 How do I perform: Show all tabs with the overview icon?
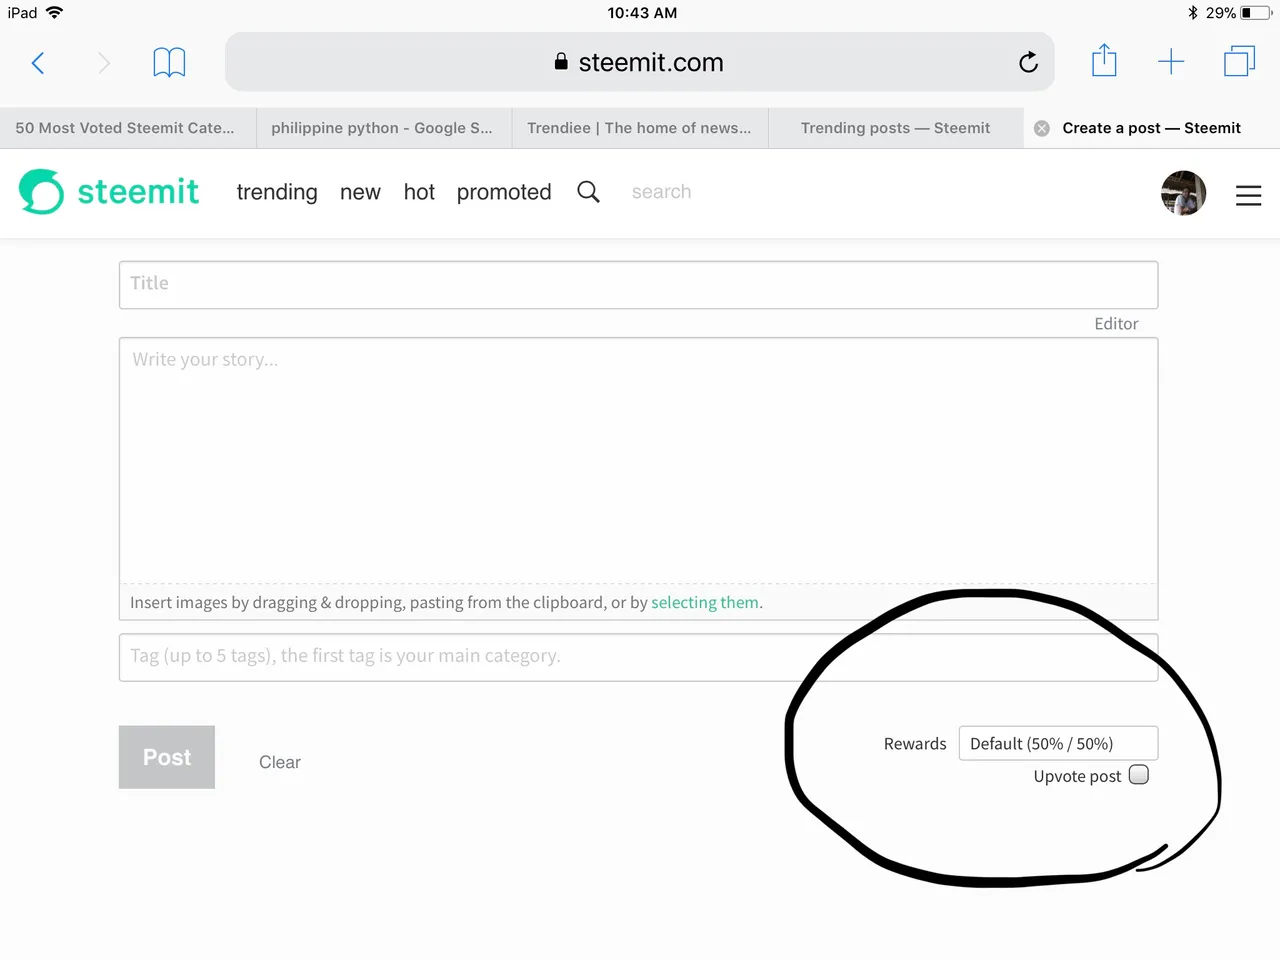[x=1239, y=62]
